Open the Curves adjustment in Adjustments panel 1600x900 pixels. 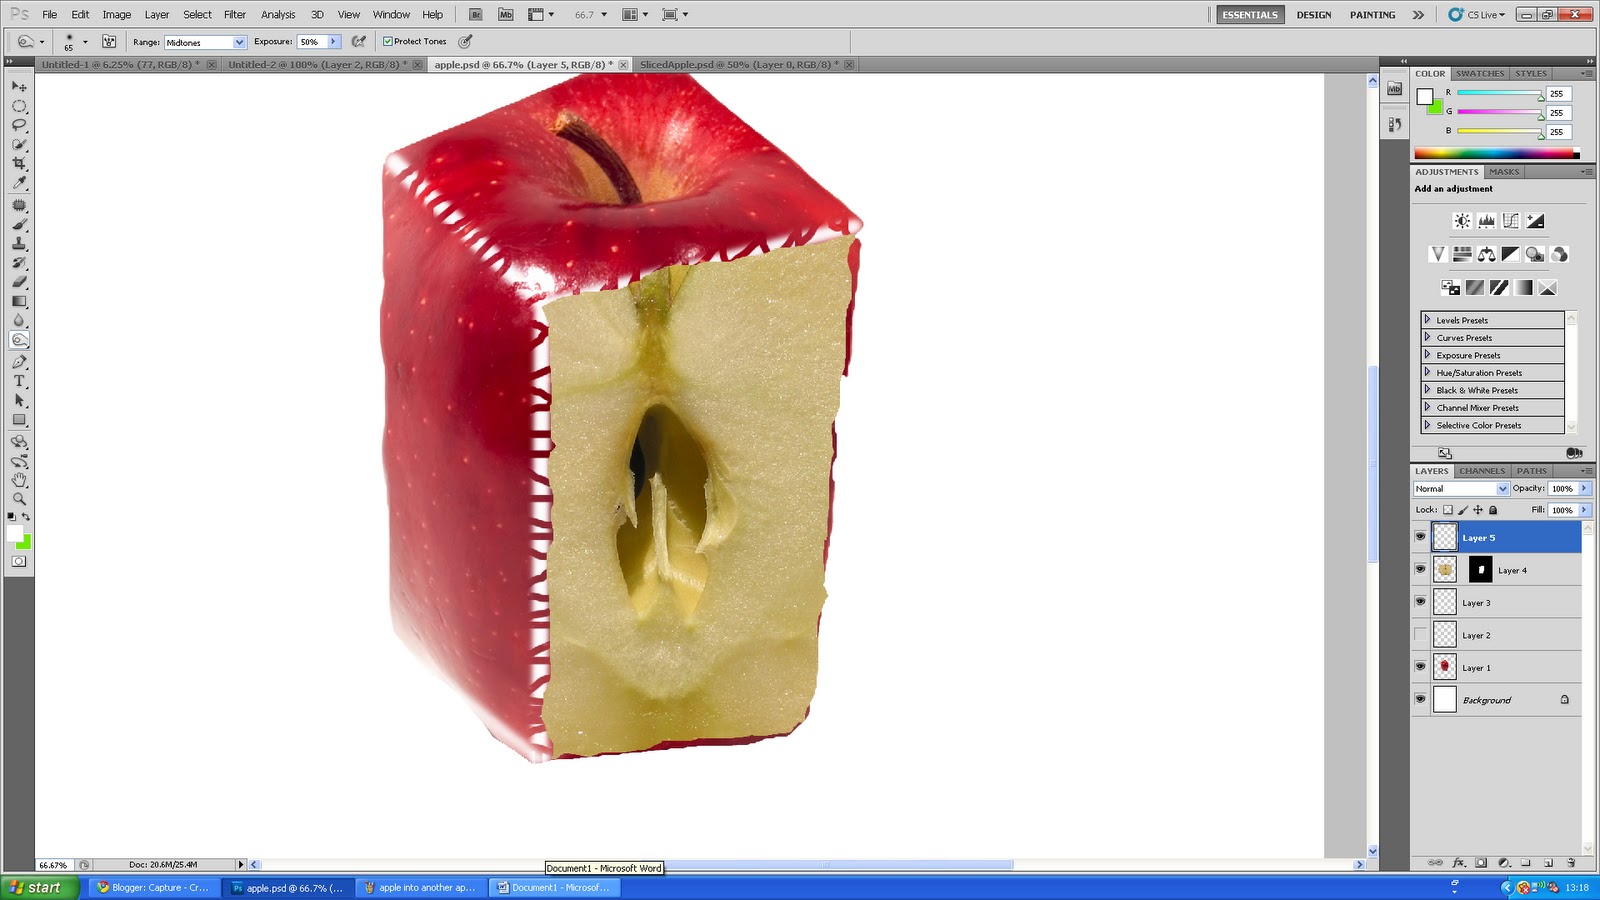click(1511, 221)
